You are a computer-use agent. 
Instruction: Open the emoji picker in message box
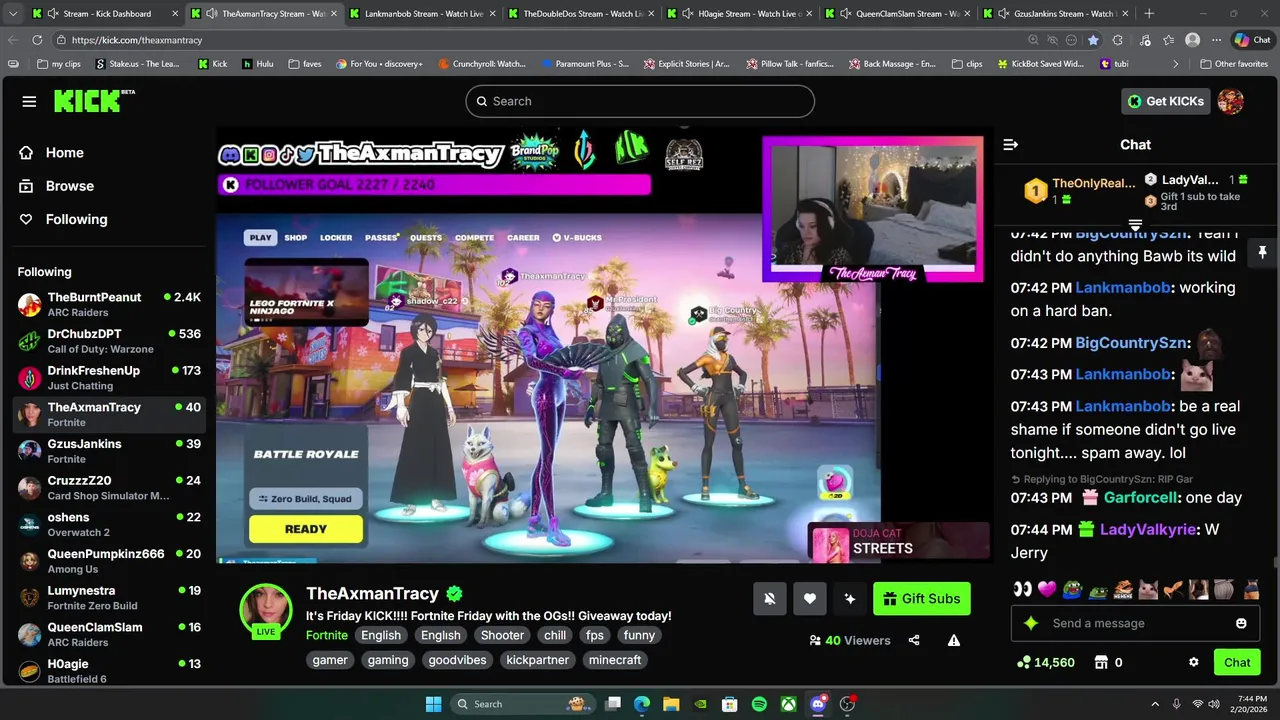point(1241,623)
